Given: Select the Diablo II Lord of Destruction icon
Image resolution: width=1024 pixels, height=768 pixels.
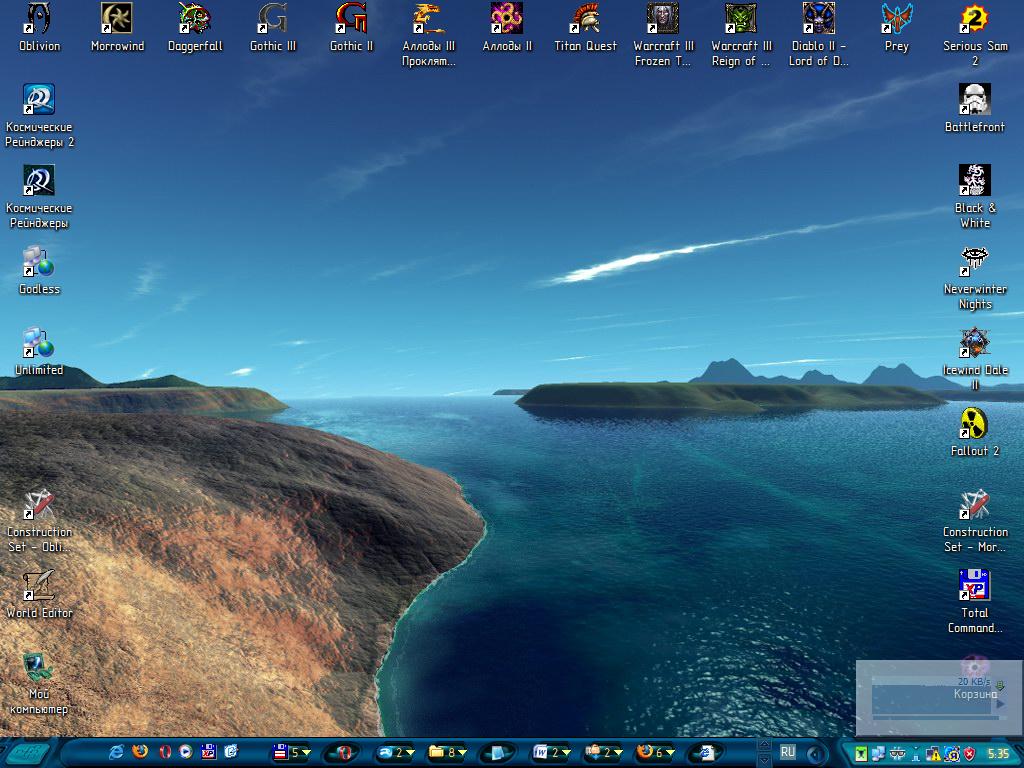Looking at the screenshot, I should [x=818, y=35].
